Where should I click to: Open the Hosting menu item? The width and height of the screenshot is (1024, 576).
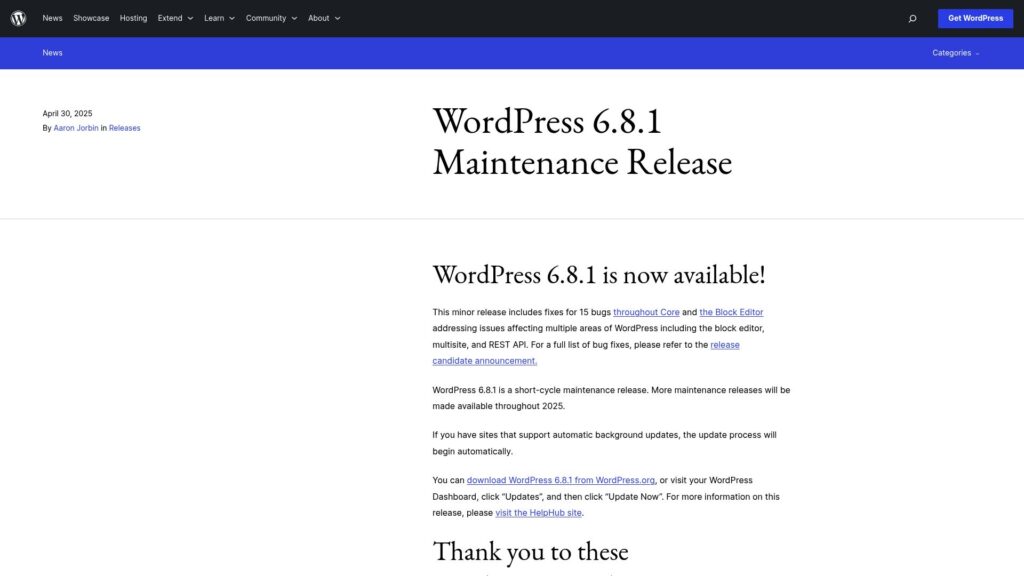tap(133, 18)
